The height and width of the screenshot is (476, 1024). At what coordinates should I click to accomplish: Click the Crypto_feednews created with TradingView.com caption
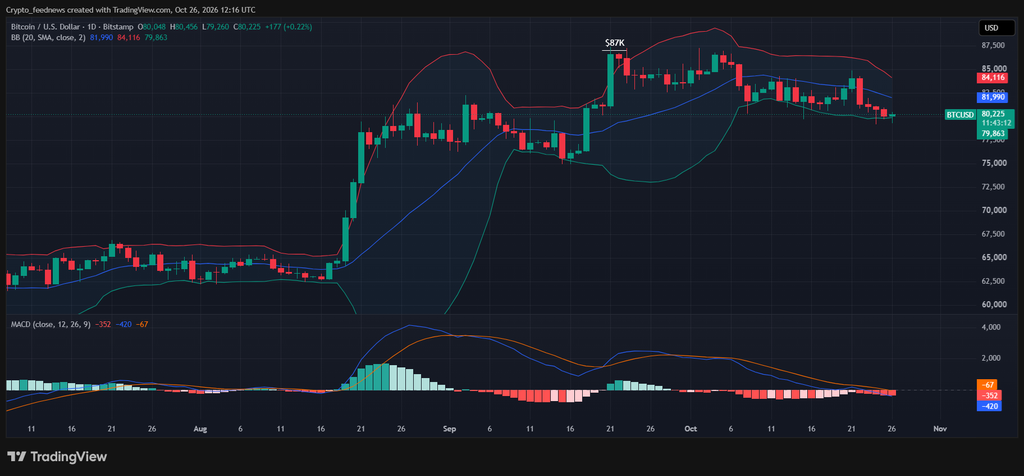tap(131, 10)
